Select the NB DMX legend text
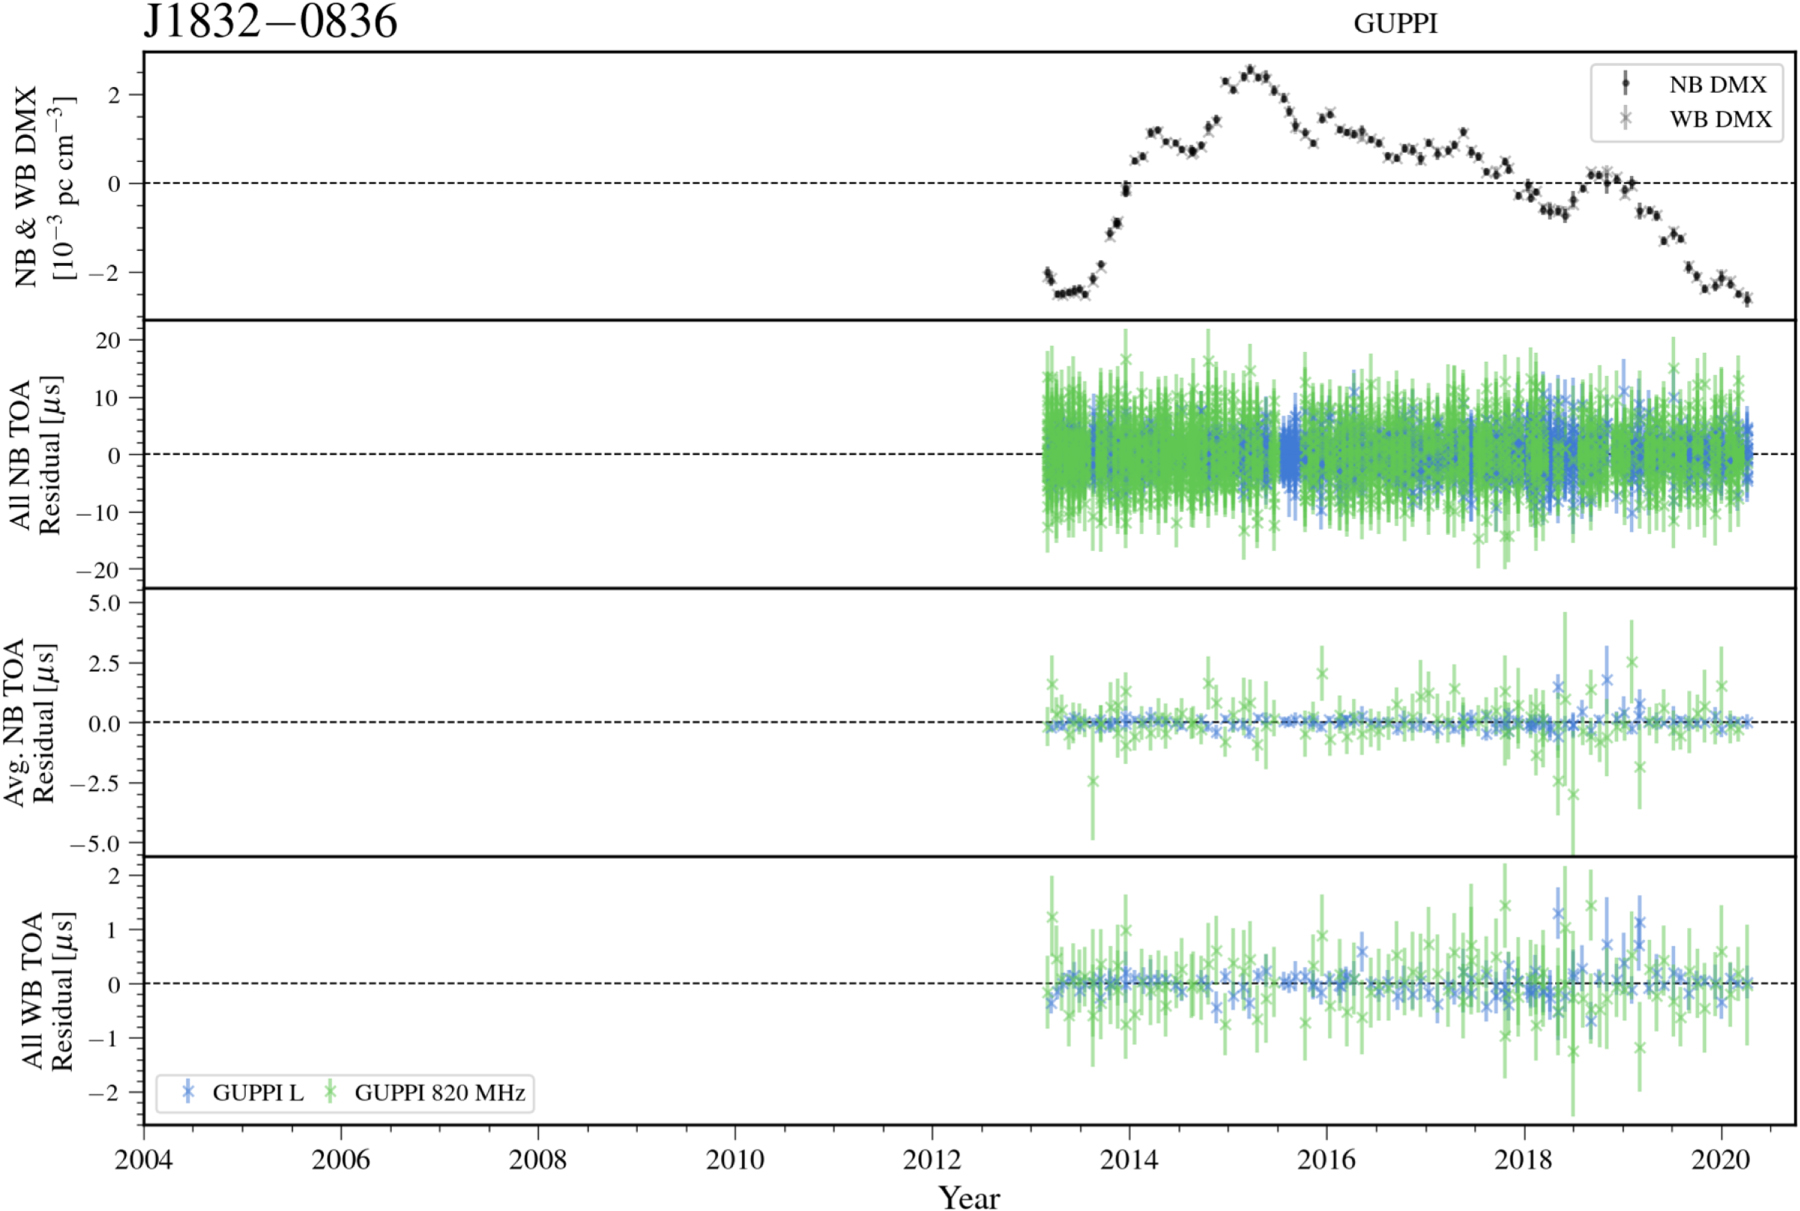Image resolution: width=1800 pixels, height=1211 pixels. pos(1717,85)
